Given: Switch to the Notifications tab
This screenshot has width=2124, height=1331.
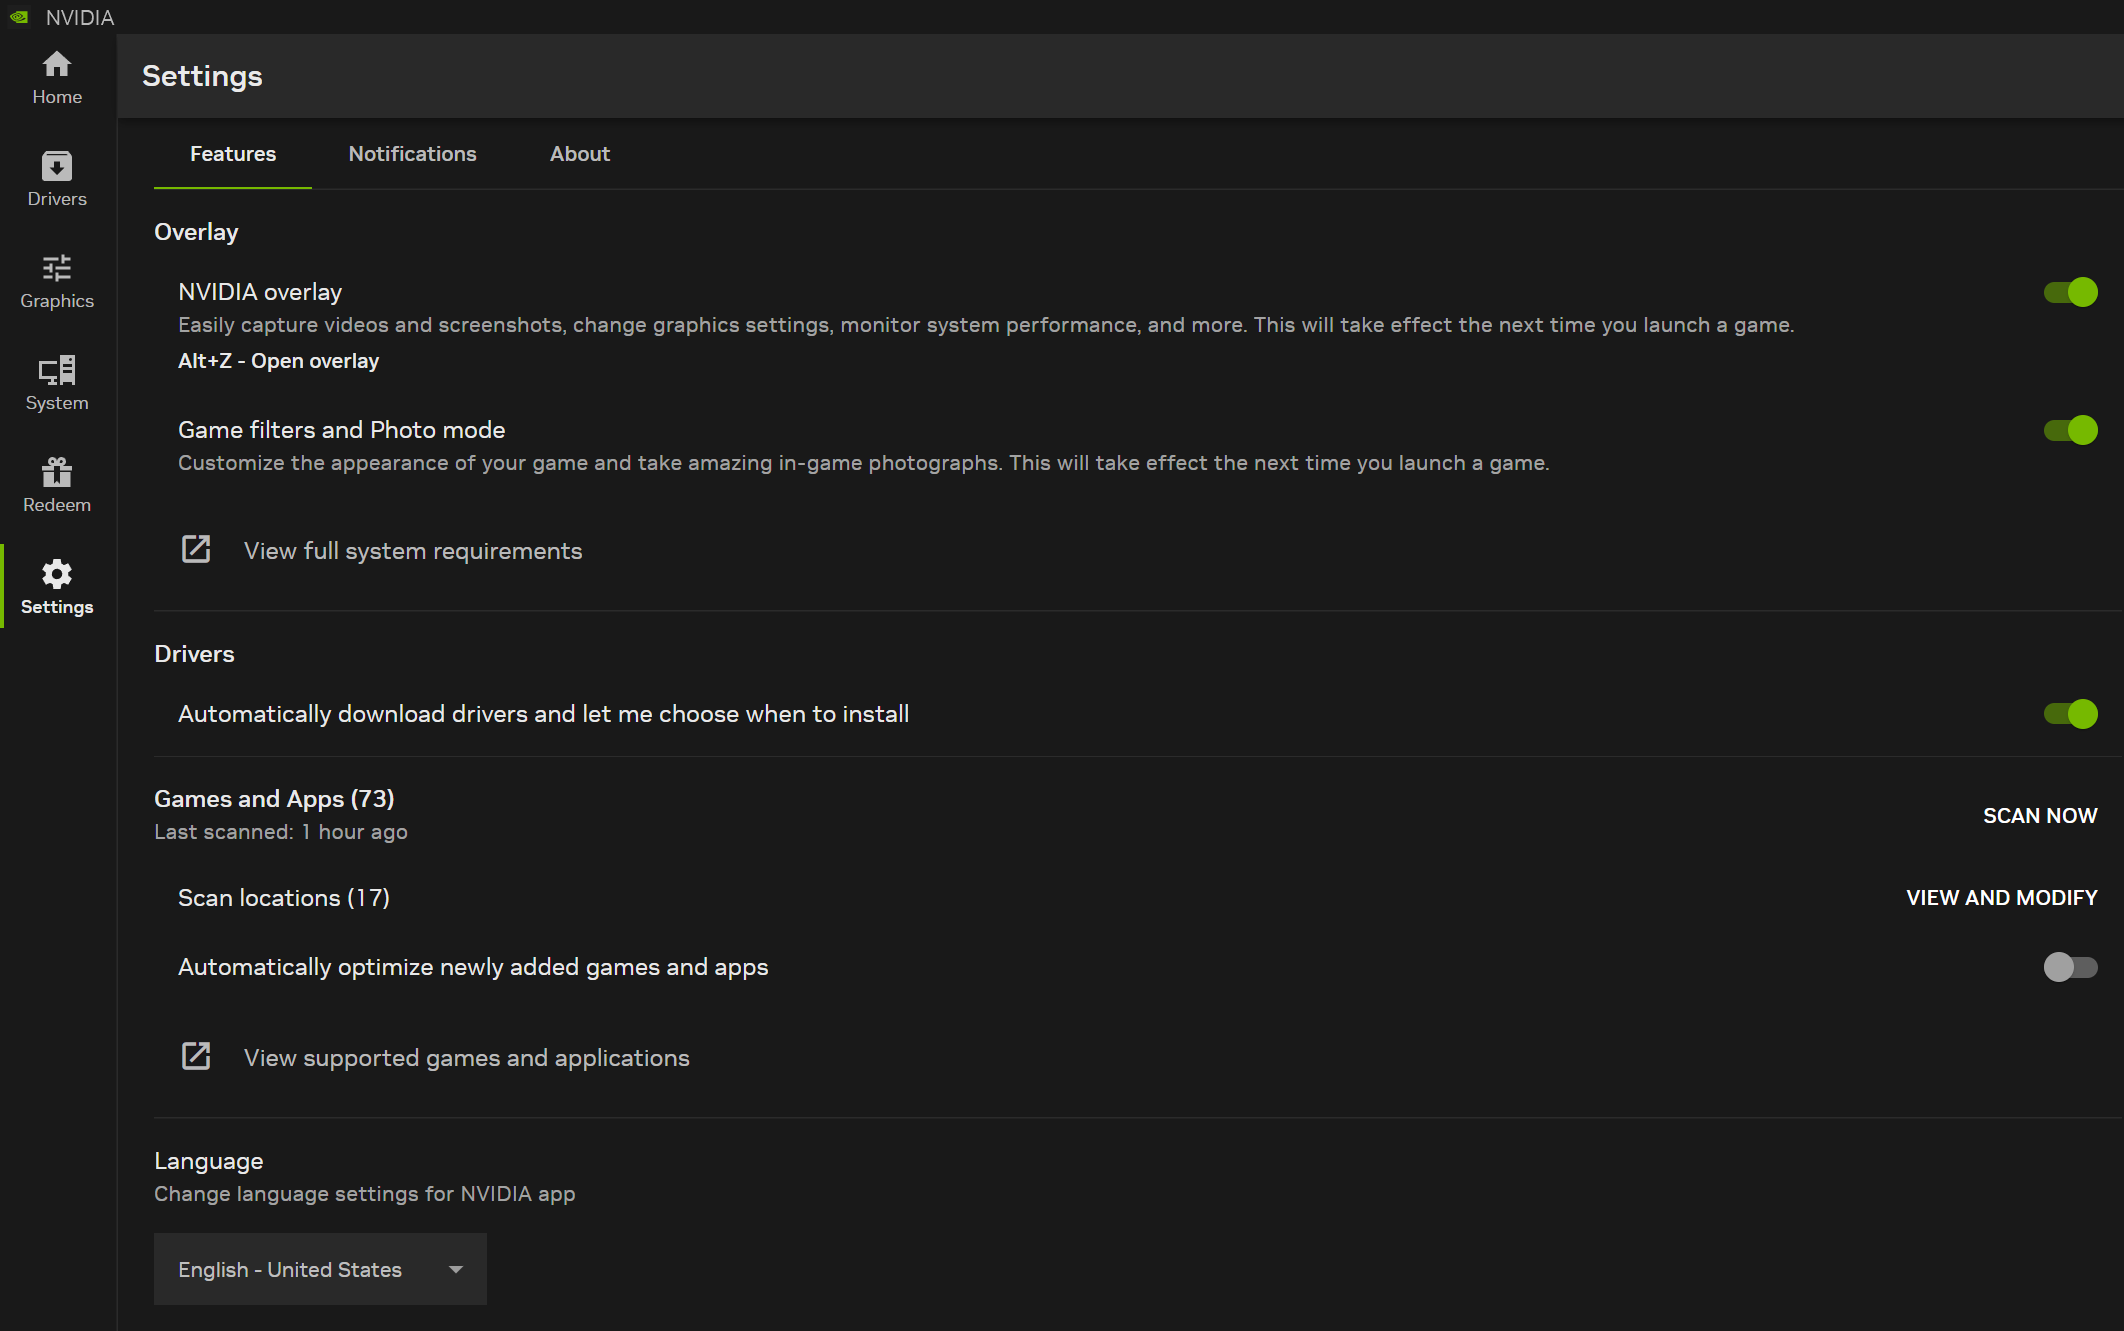Looking at the screenshot, I should [412, 154].
